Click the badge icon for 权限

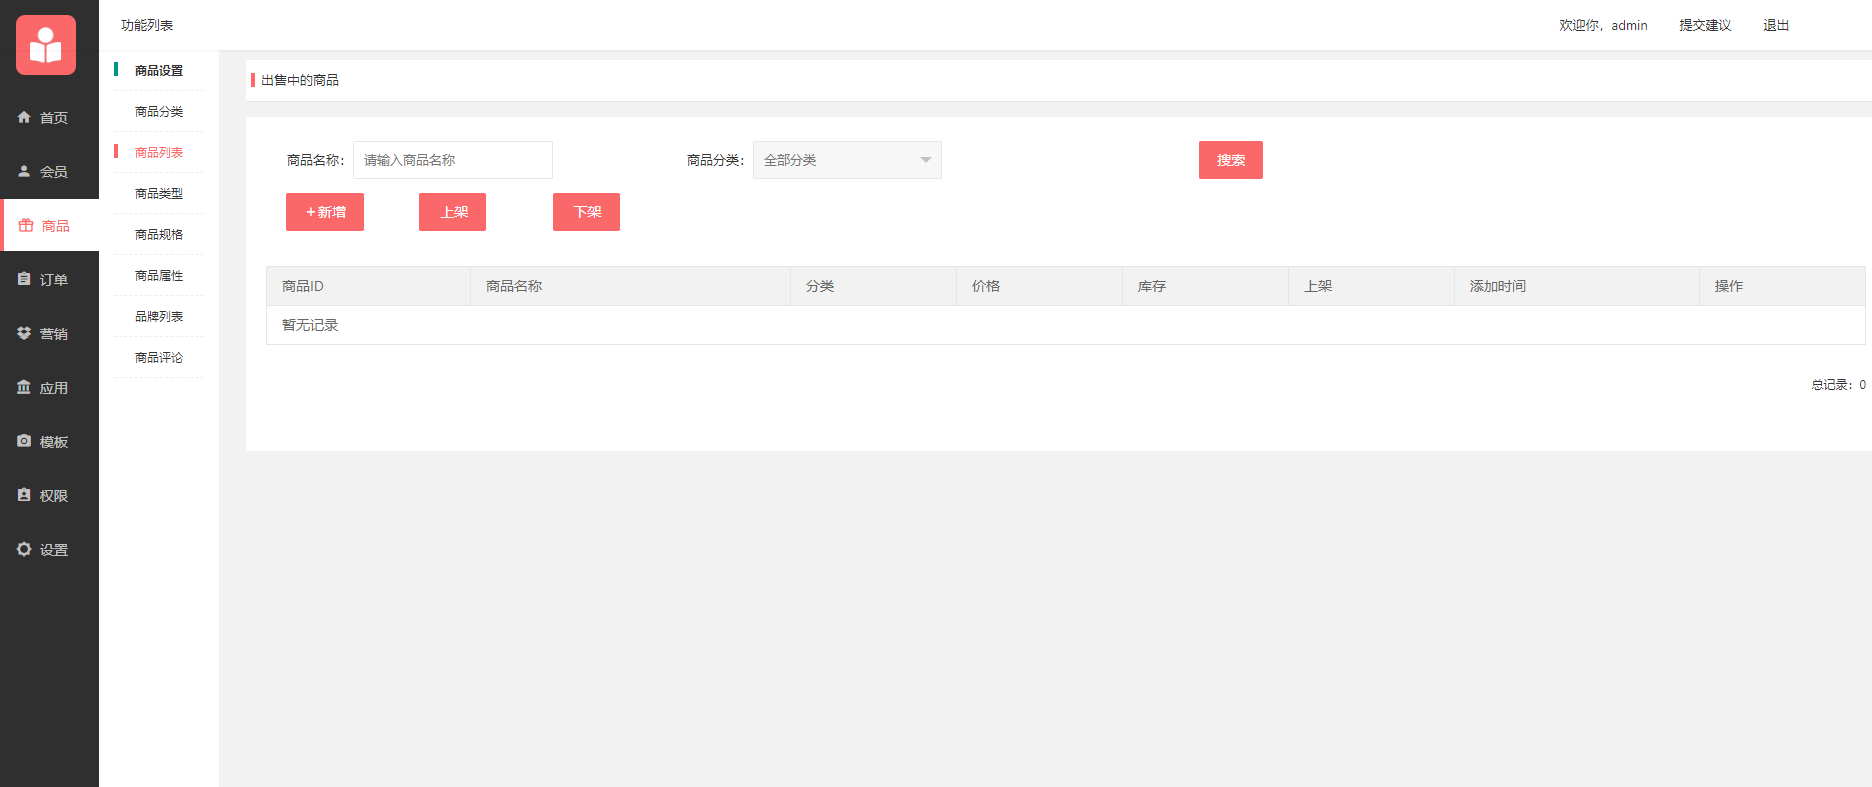24,495
